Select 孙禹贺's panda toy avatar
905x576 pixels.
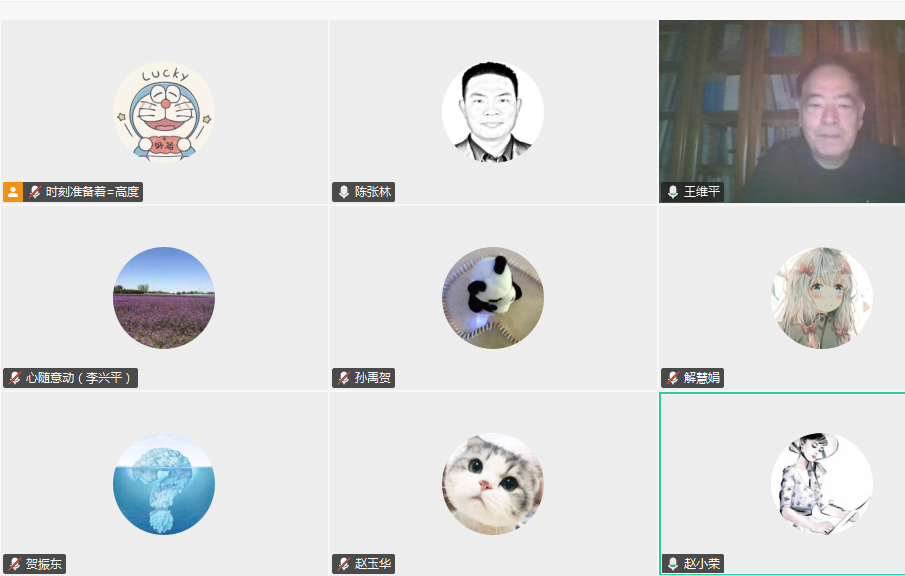pos(493,298)
